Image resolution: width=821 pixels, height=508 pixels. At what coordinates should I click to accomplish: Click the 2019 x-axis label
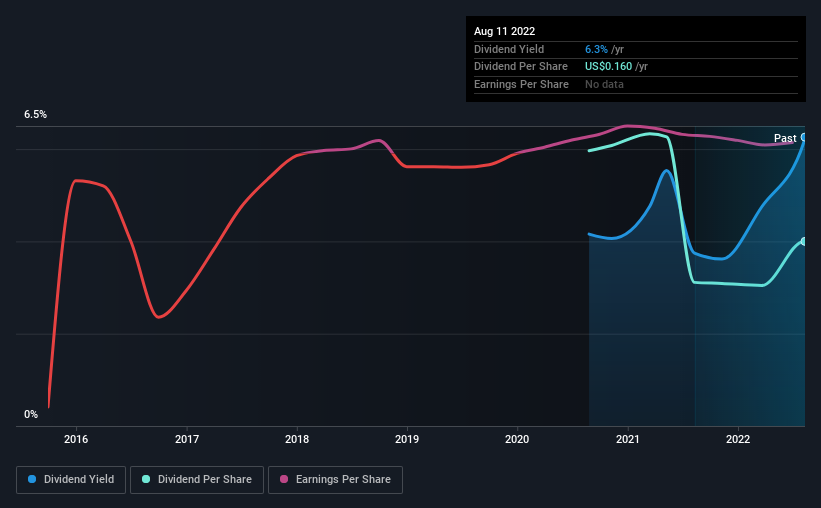[x=407, y=439]
